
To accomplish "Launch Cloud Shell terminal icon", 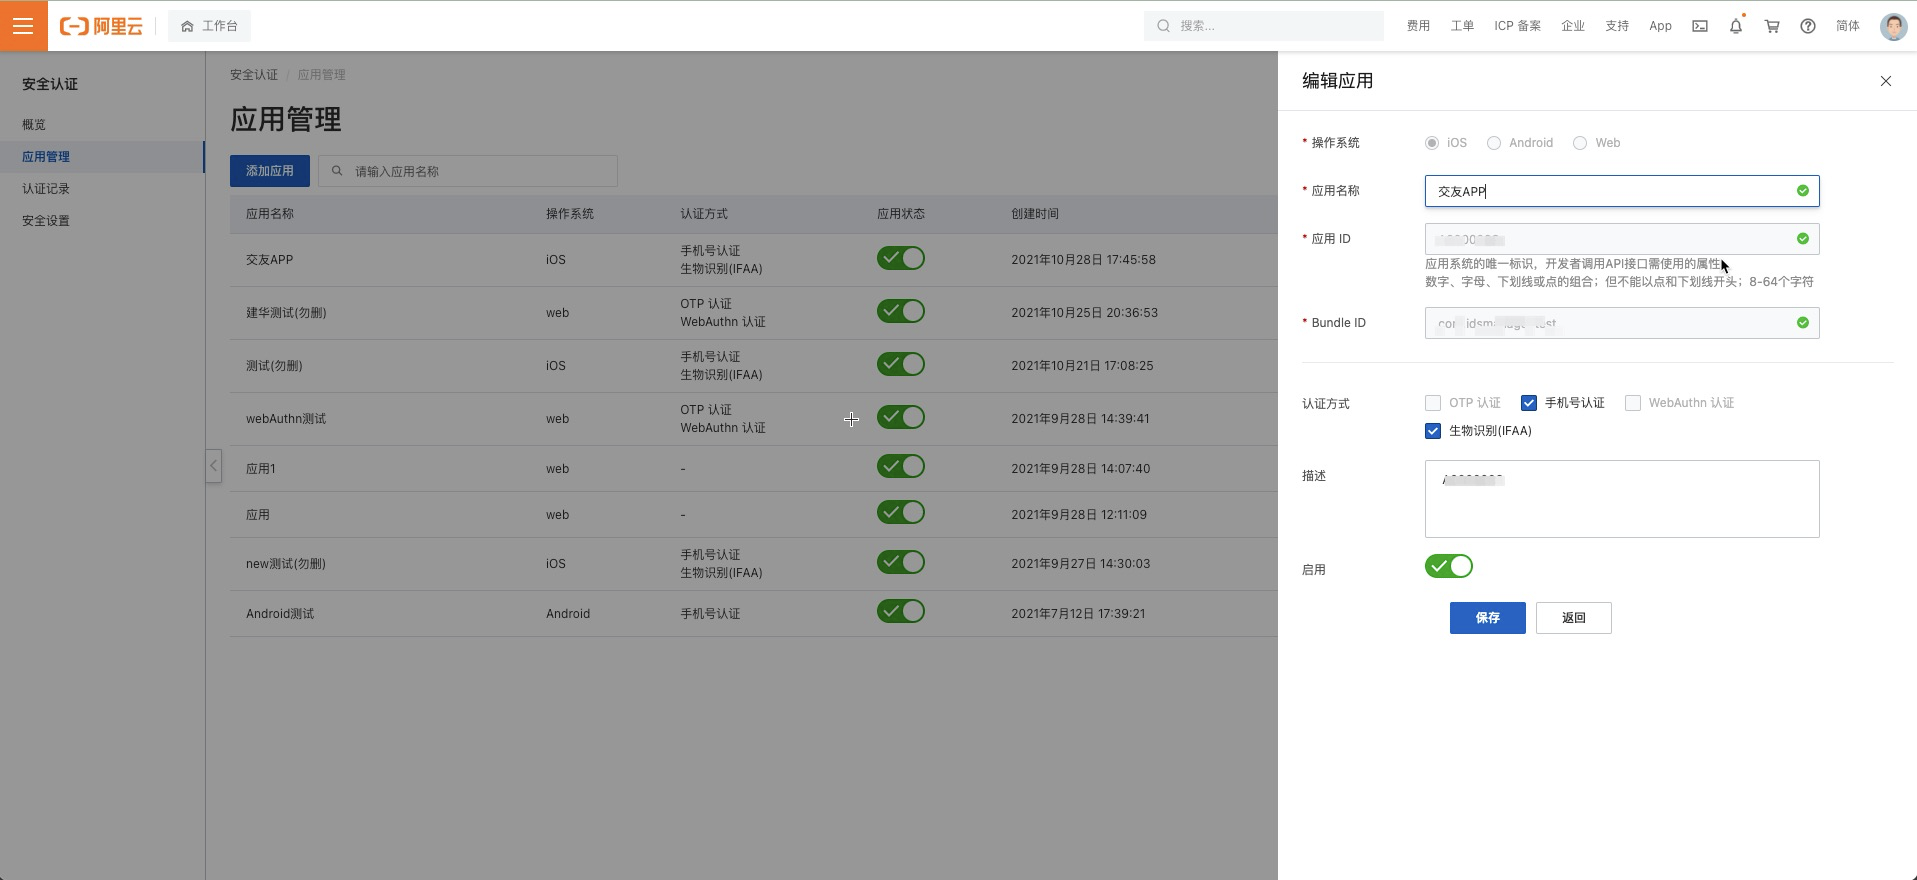I will pos(1700,26).
